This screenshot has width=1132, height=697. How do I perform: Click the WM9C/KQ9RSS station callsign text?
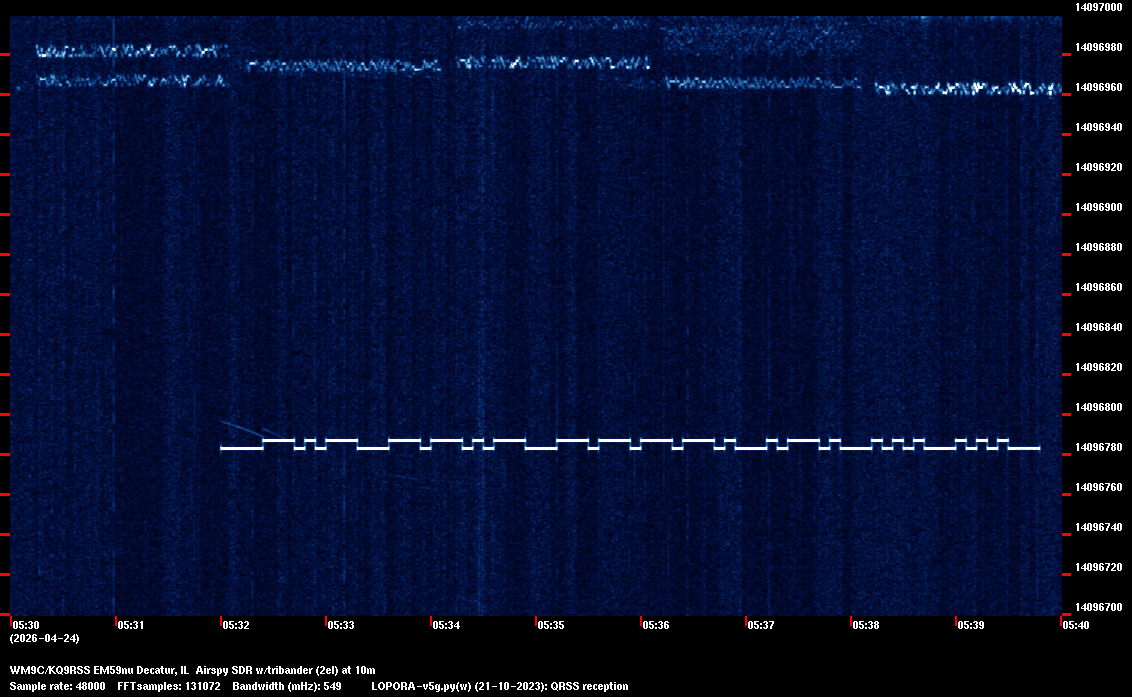[50, 669]
